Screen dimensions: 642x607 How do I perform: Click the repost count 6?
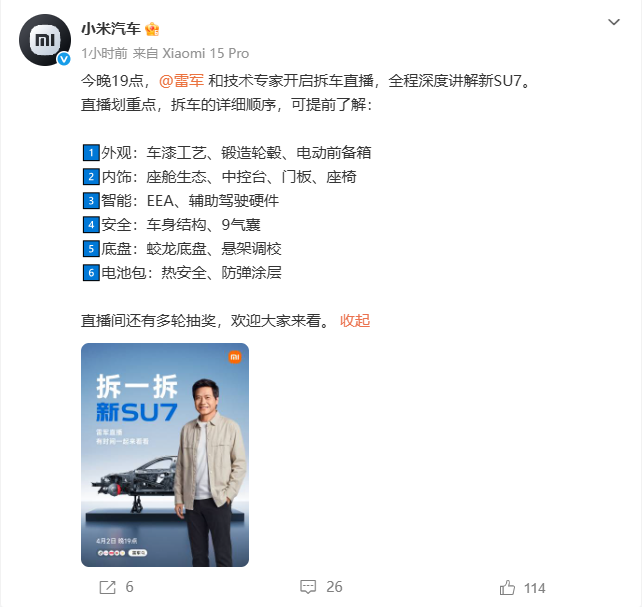point(129,587)
